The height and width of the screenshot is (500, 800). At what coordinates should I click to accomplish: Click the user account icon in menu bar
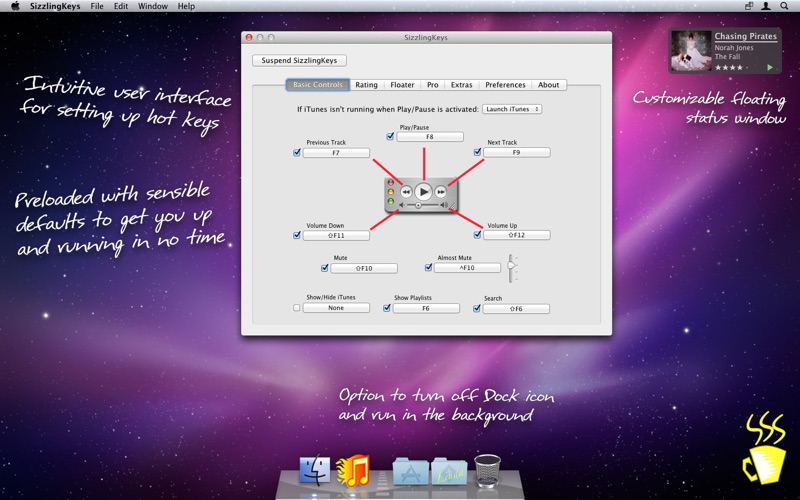click(x=766, y=6)
